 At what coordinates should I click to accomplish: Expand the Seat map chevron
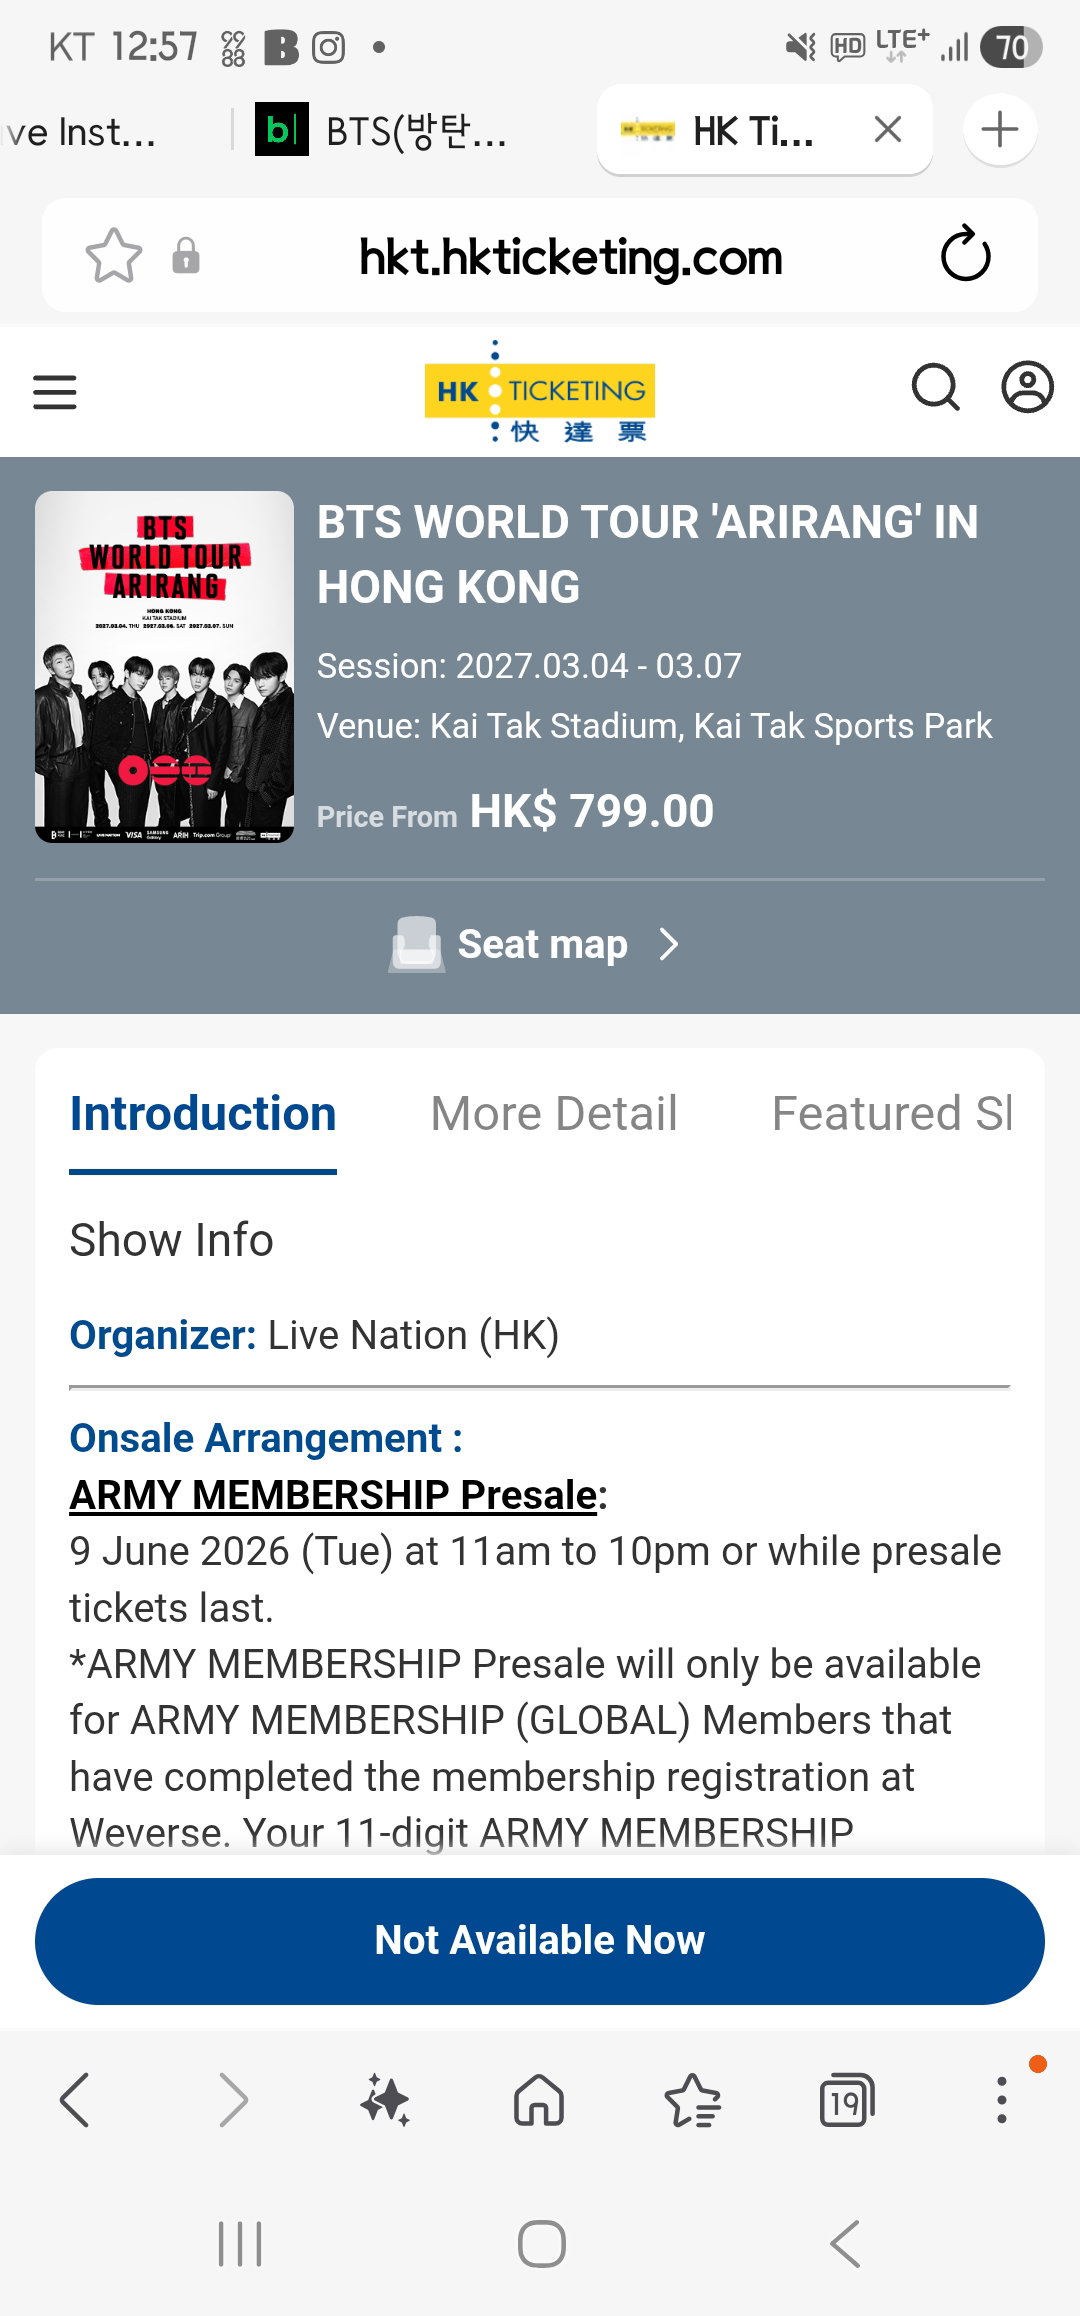click(669, 944)
